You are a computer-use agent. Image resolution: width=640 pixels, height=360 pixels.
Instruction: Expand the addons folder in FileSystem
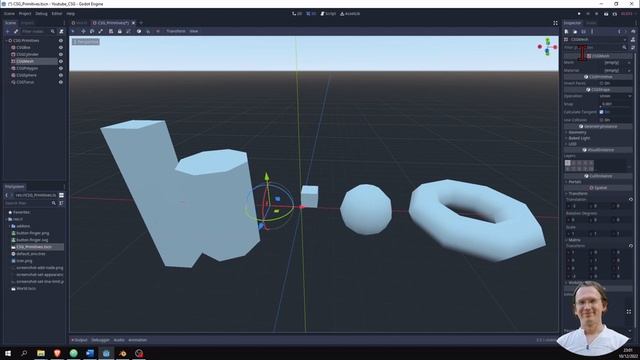(x=10, y=226)
